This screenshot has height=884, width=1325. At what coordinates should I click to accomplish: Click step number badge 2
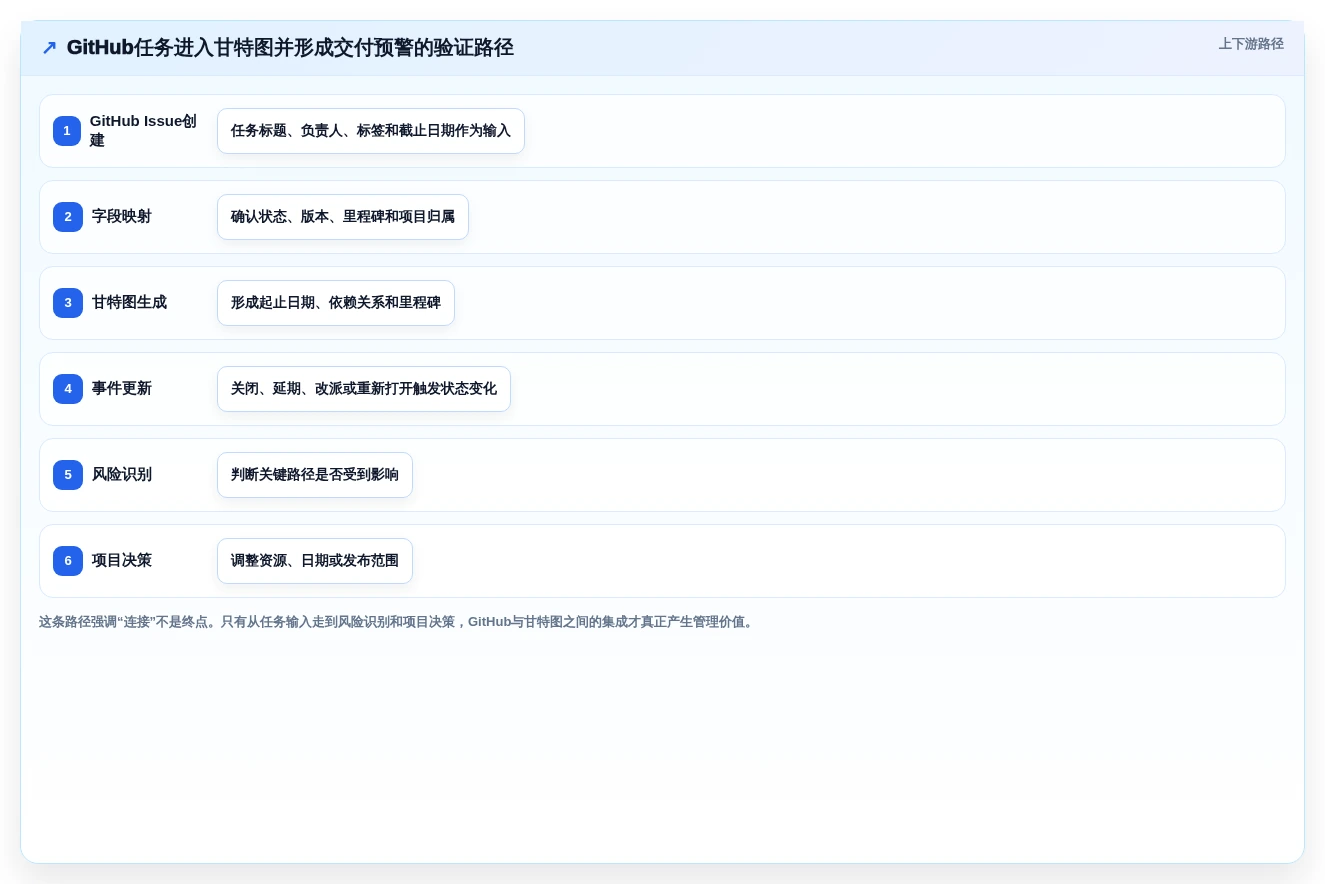click(68, 217)
